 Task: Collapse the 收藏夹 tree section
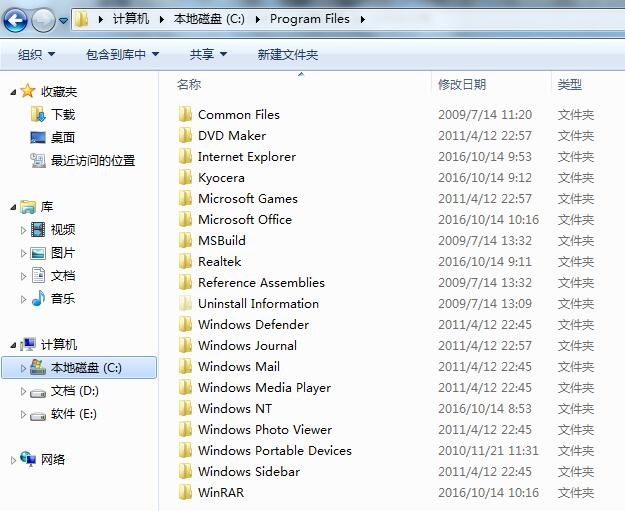pyautogui.click(x=13, y=92)
